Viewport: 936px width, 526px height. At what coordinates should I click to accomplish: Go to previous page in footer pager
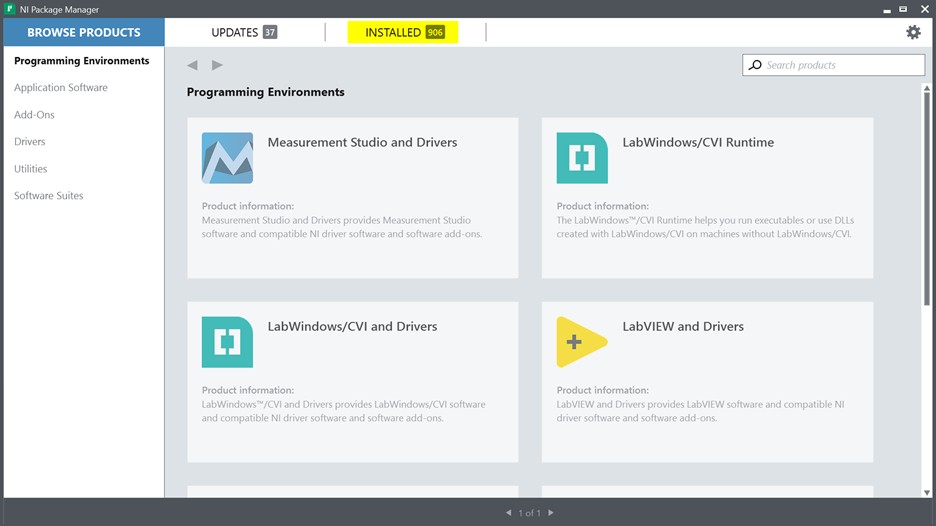click(x=509, y=512)
